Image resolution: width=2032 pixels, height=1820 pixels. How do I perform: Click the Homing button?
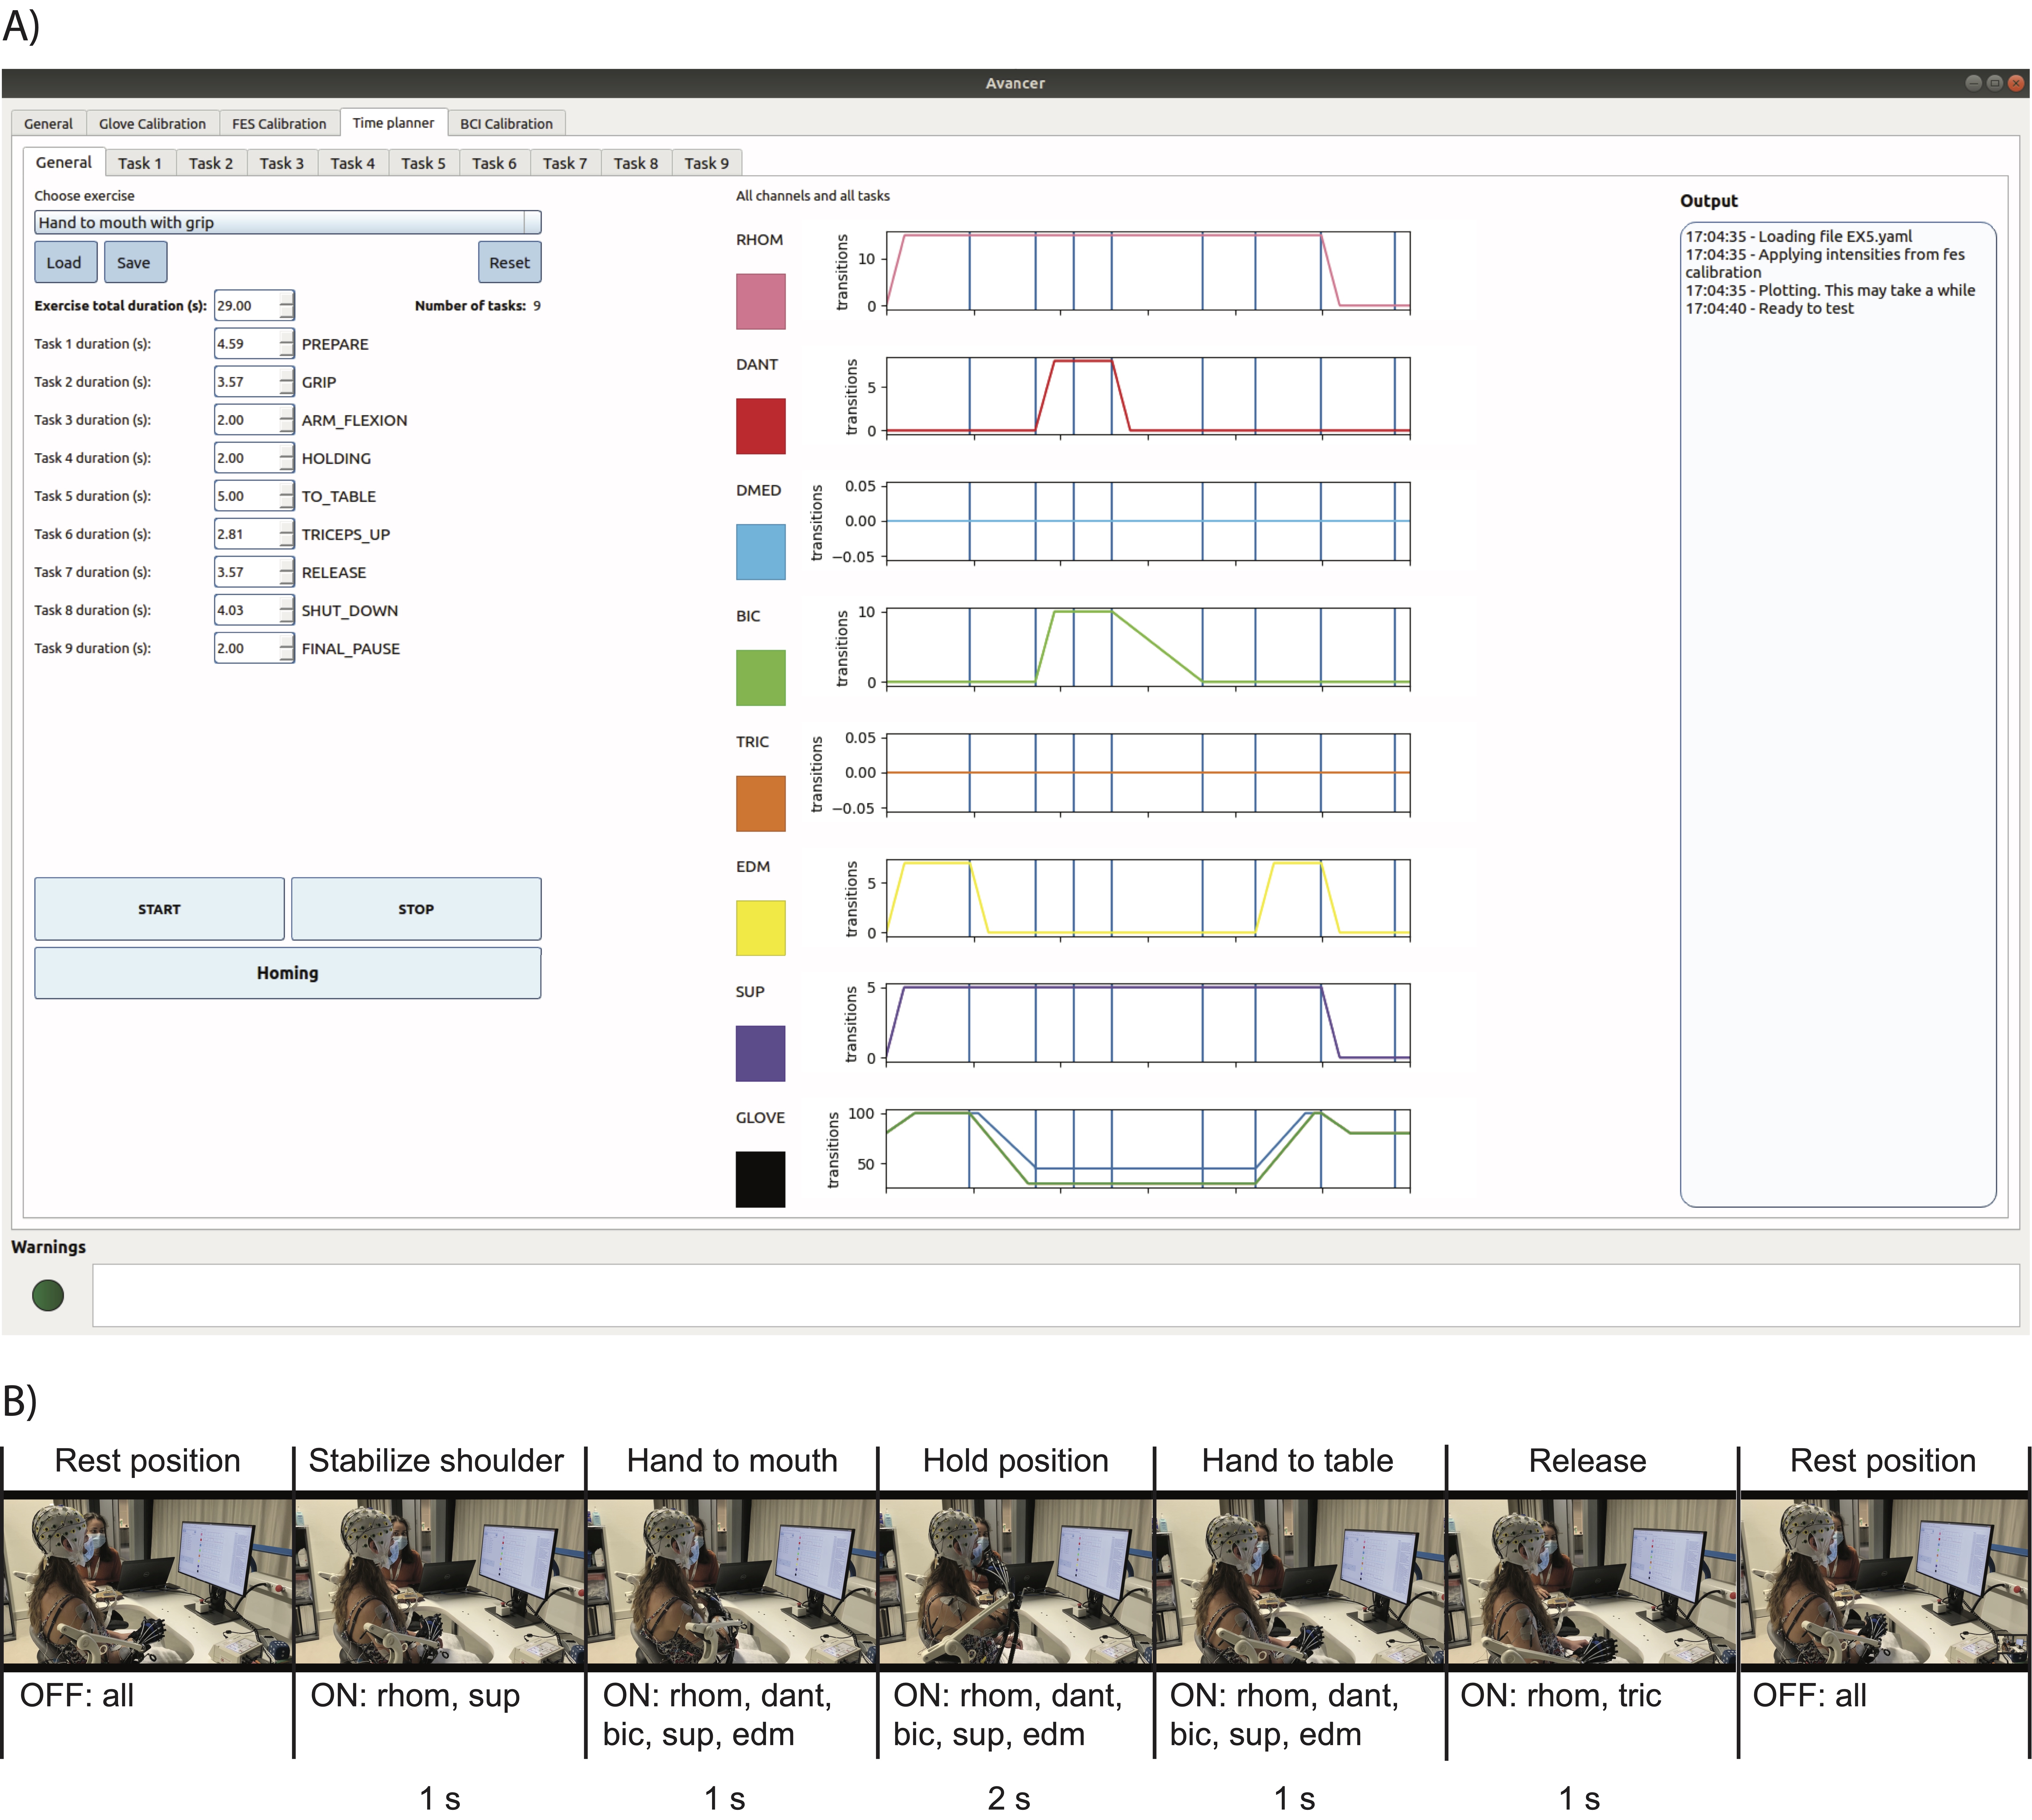pos(288,973)
